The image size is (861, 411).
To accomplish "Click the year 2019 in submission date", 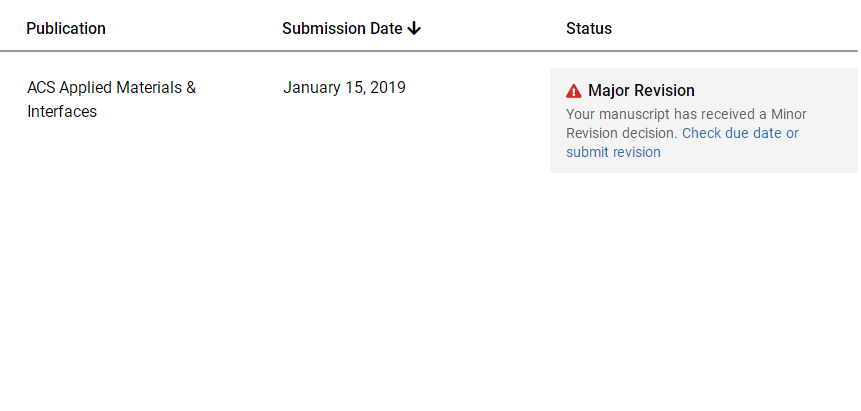I will pyautogui.click(x=387, y=87).
